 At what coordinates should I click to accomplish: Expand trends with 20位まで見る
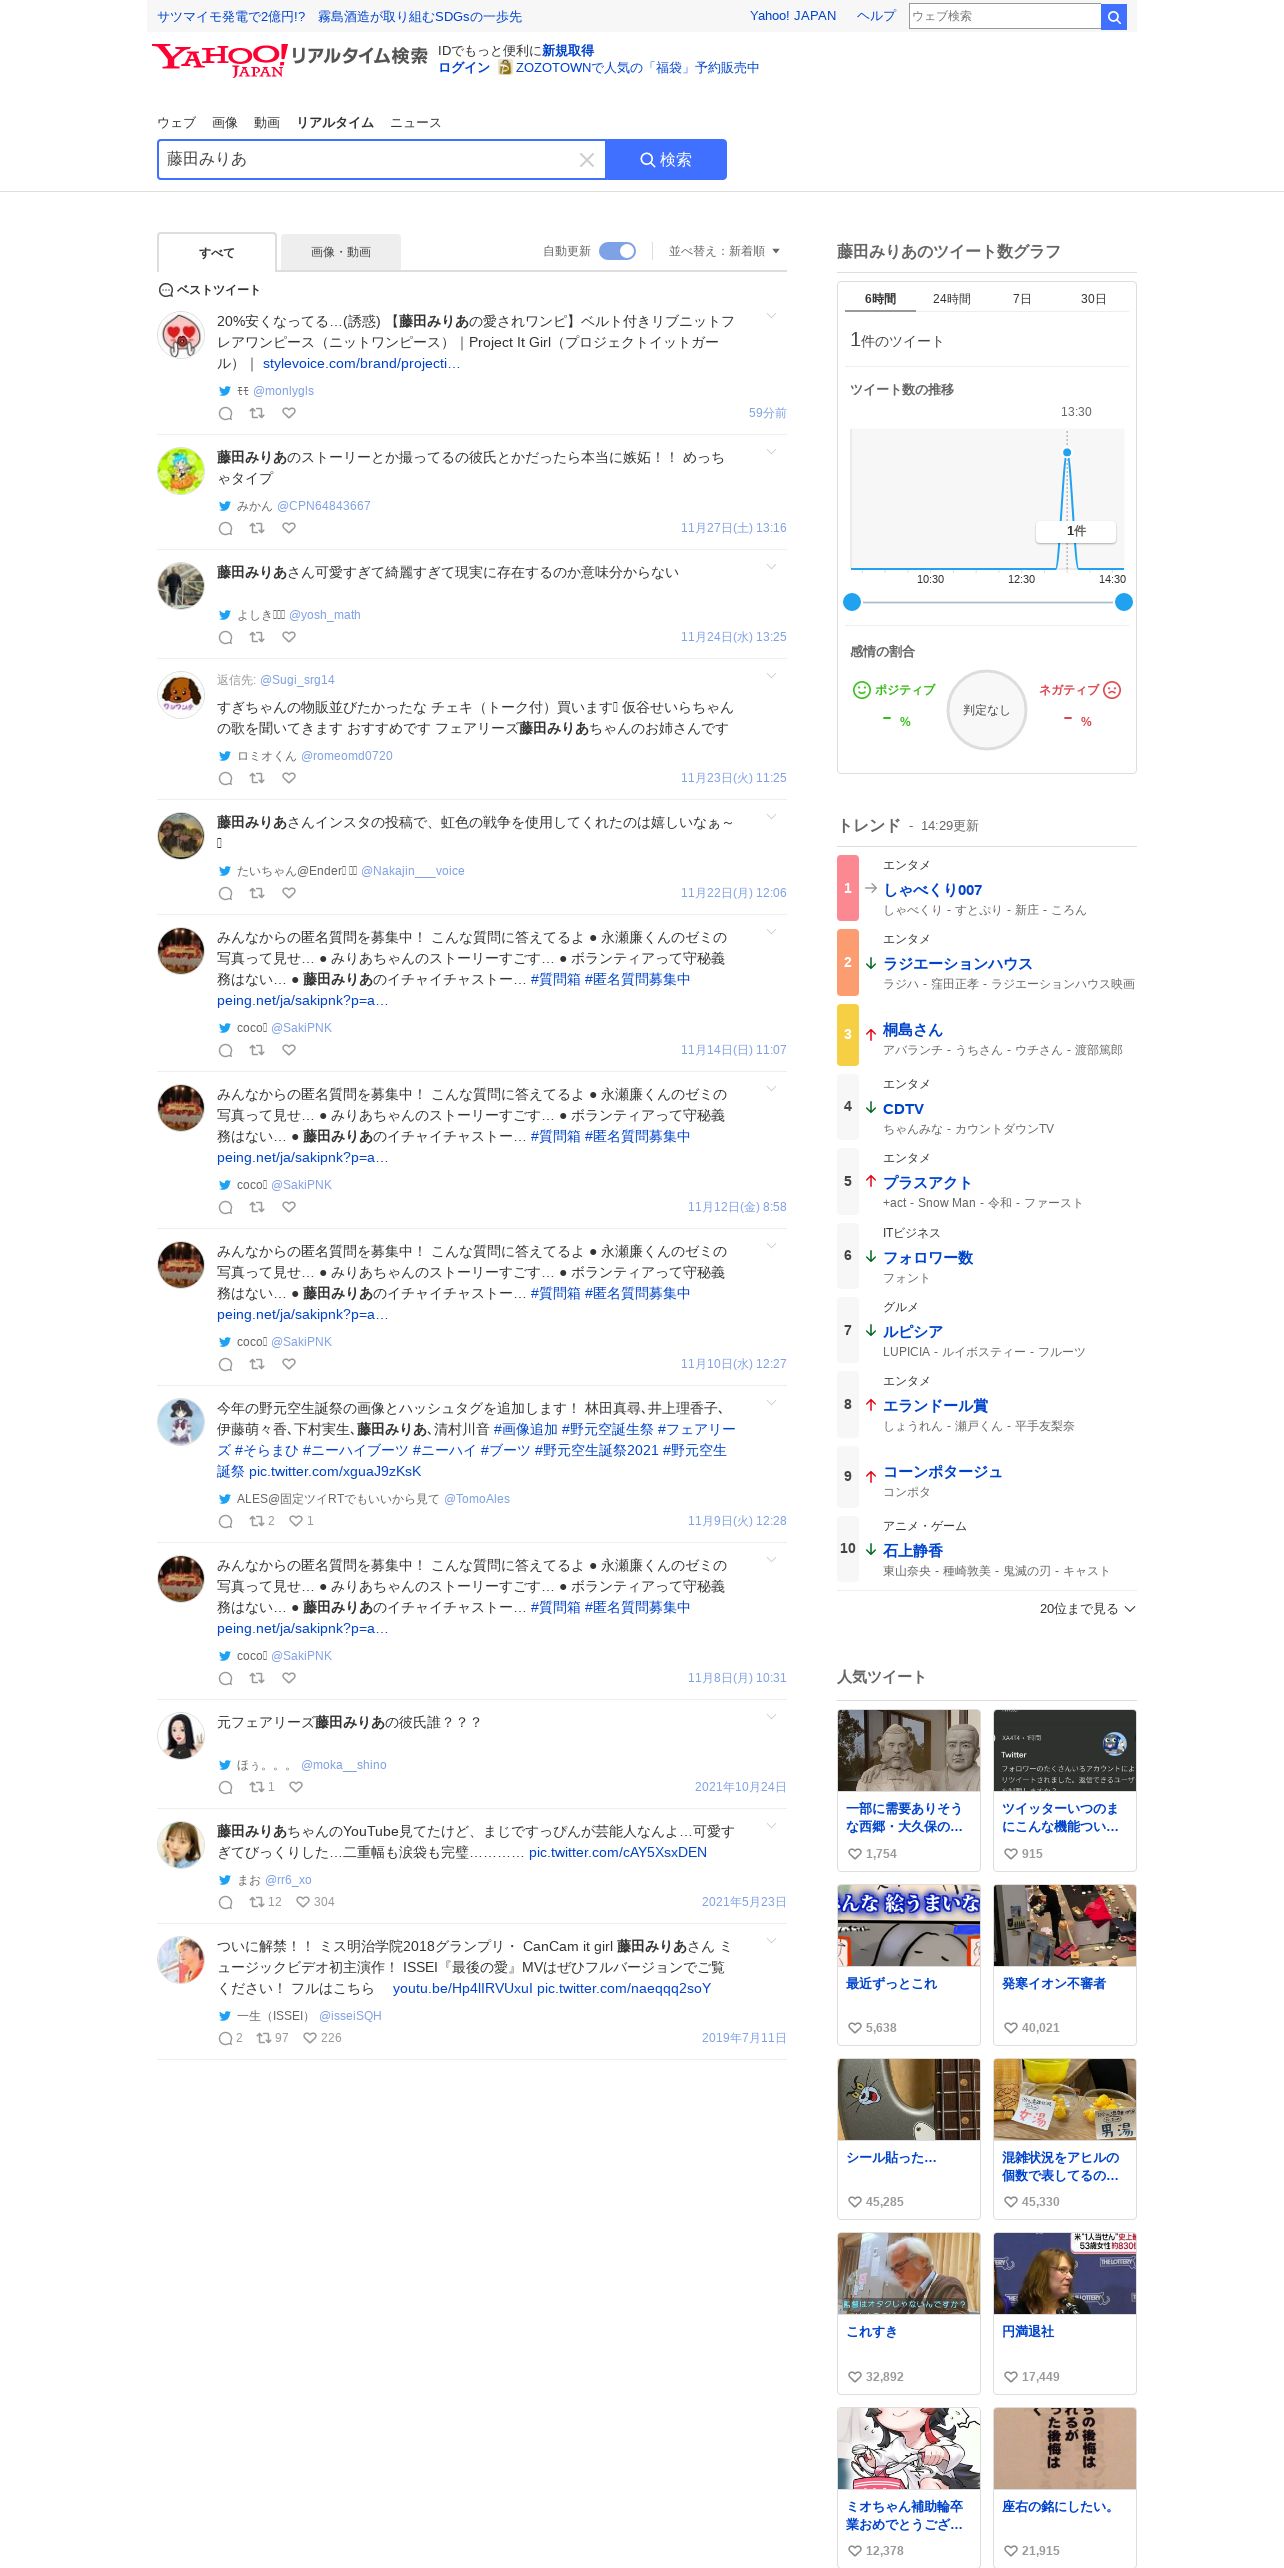tap(1087, 1609)
